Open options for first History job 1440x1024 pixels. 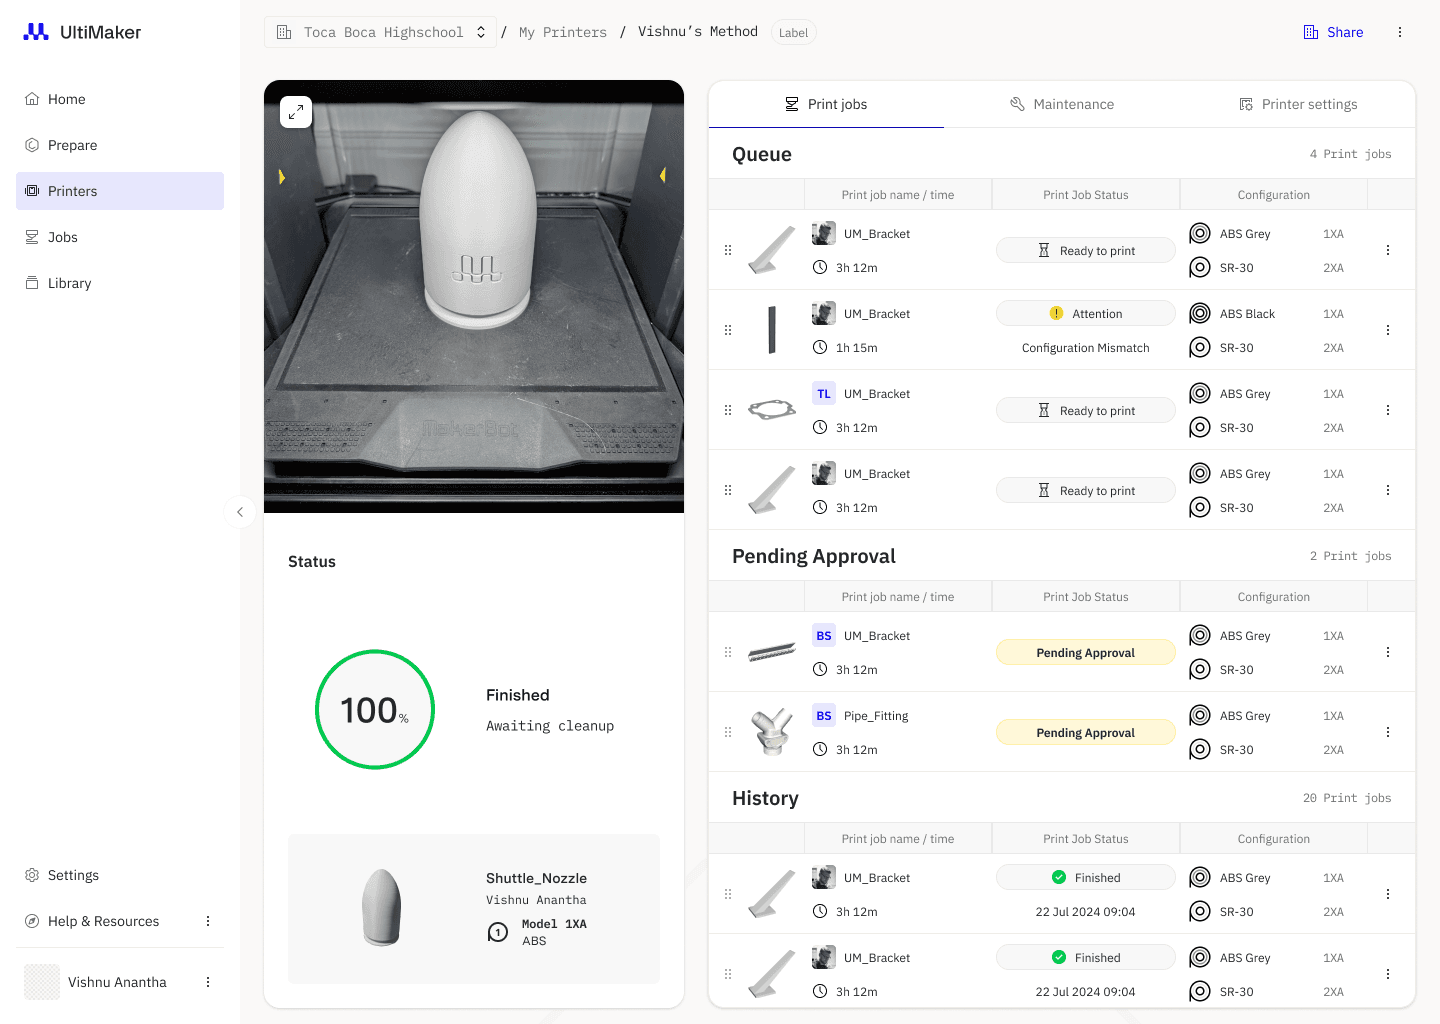pyautogui.click(x=1388, y=894)
